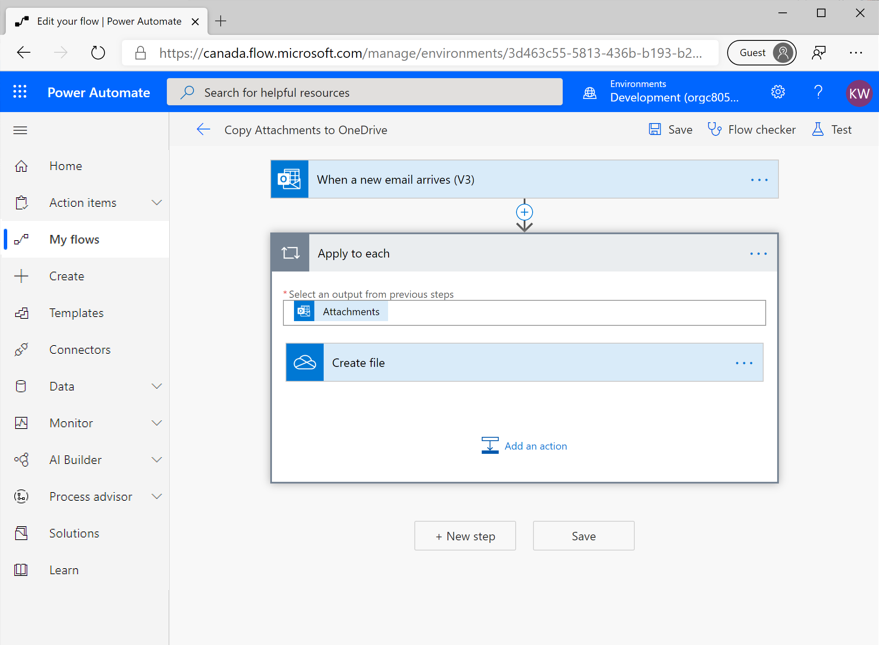
Task: Collapse the Apply to each header
Action: pos(524,253)
